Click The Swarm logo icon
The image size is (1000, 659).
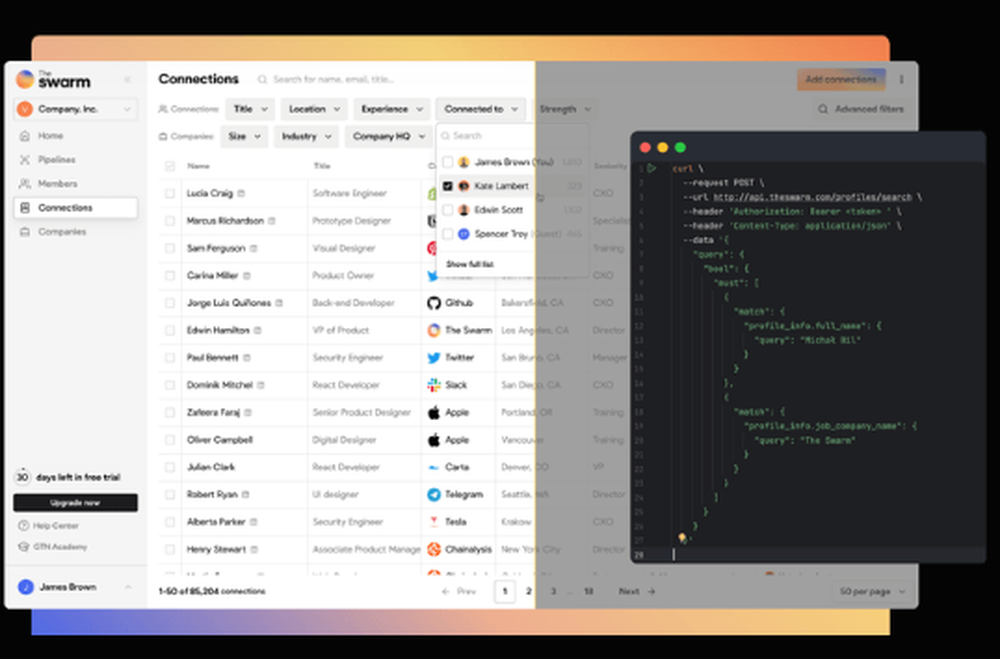click(x=25, y=79)
